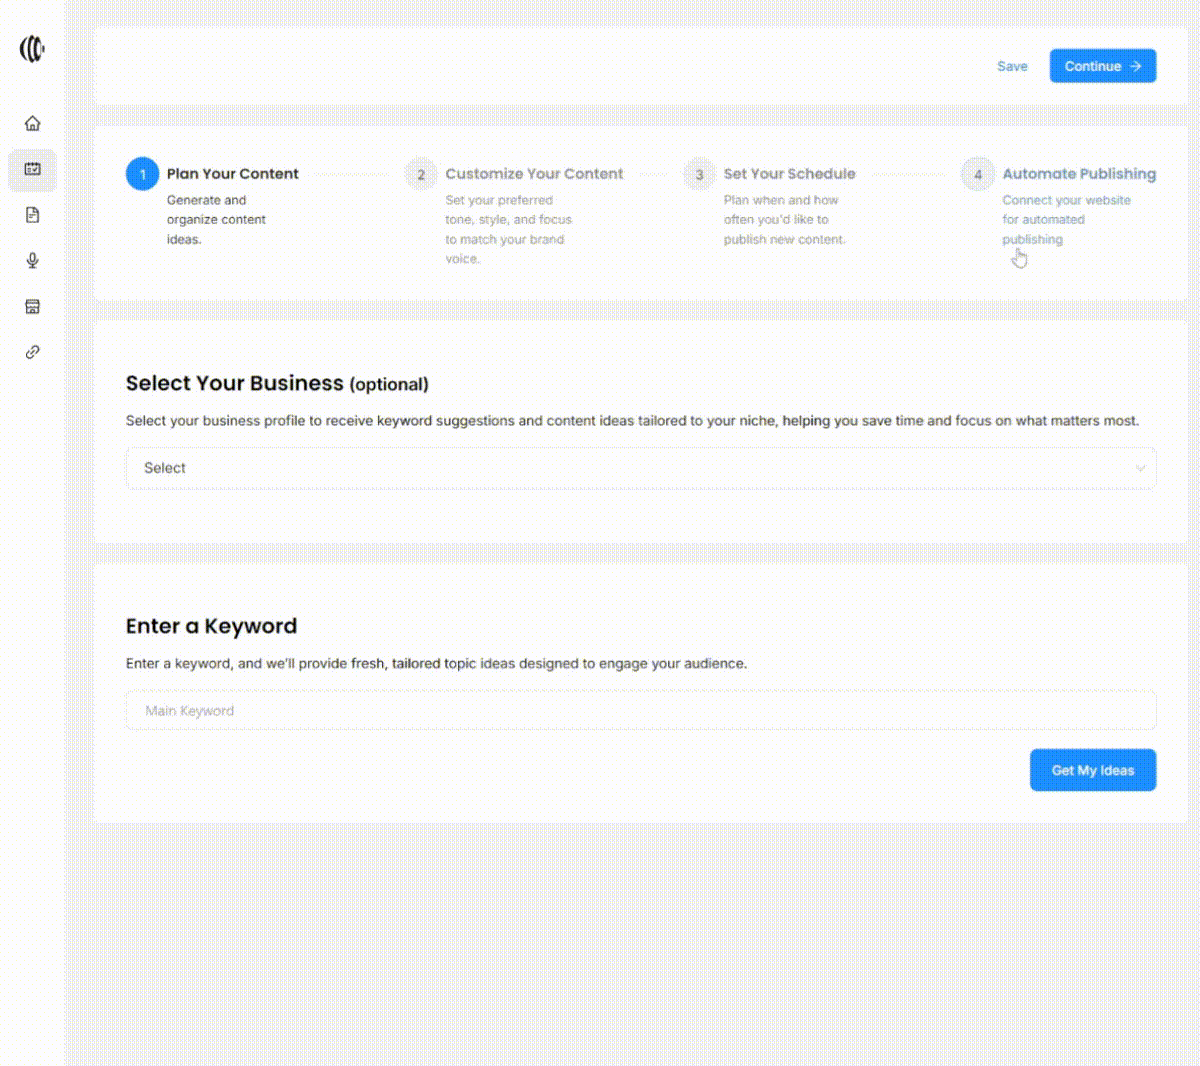Open the storefront icon in sidebar
This screenshot has height=1066, width=1200.
click(32, 307)
